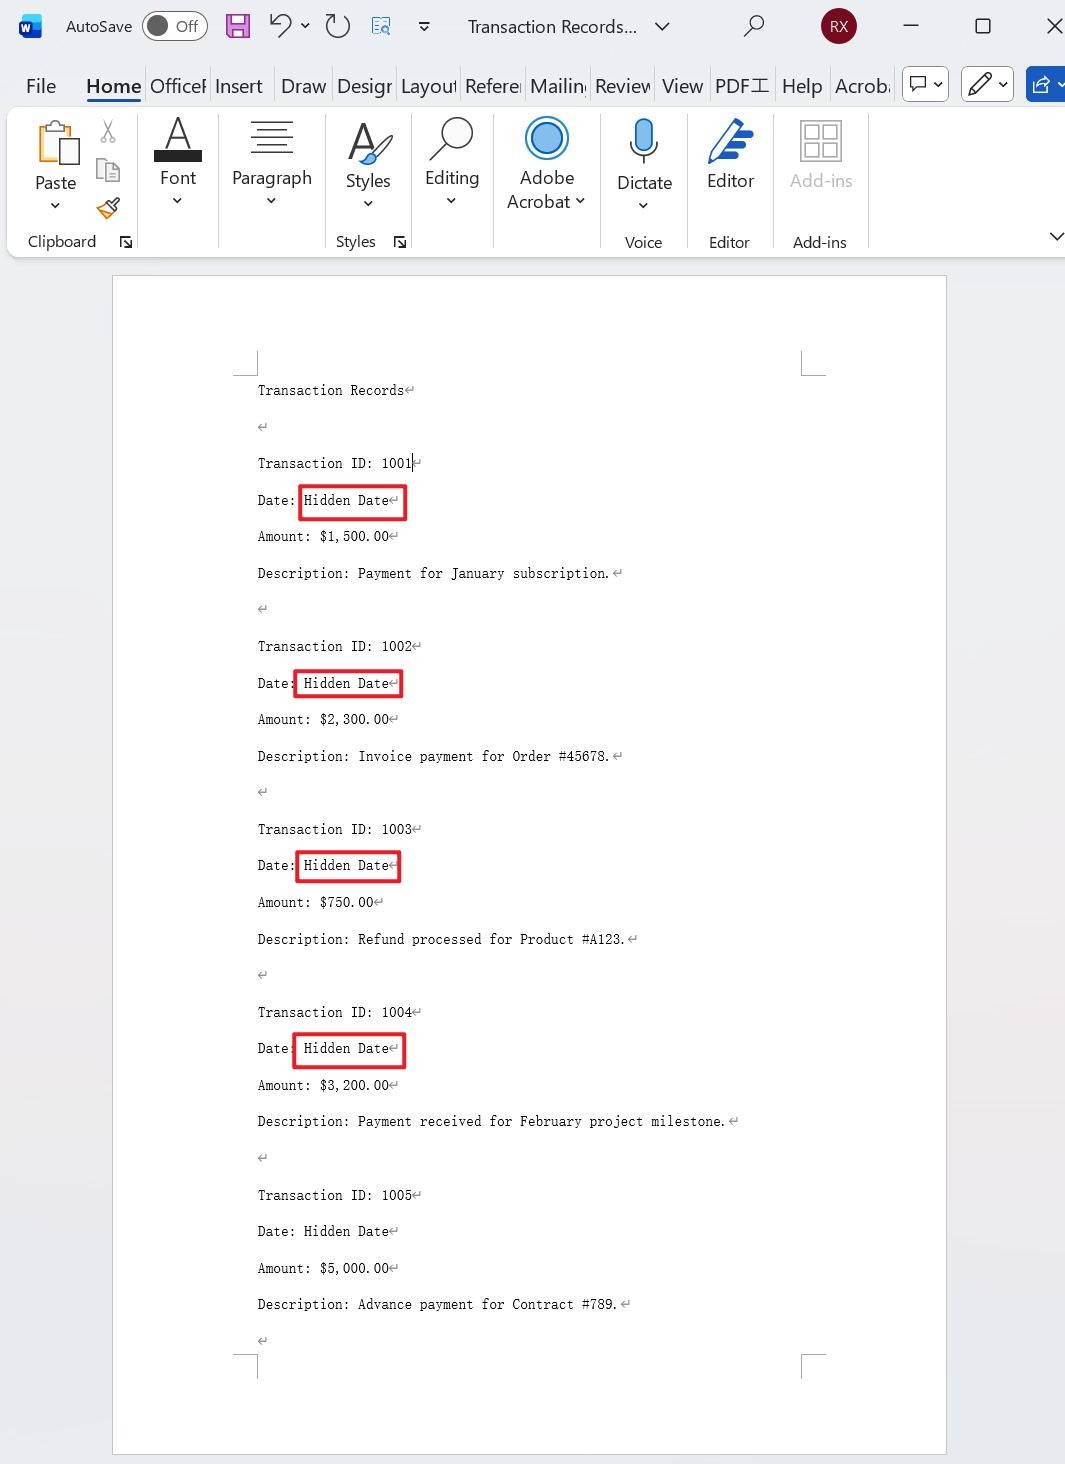The height and width of the screenshot is (1464, 1065).
Task: Open Customize Quick Access Toolbar dropdown
Action: click(424, 27)
